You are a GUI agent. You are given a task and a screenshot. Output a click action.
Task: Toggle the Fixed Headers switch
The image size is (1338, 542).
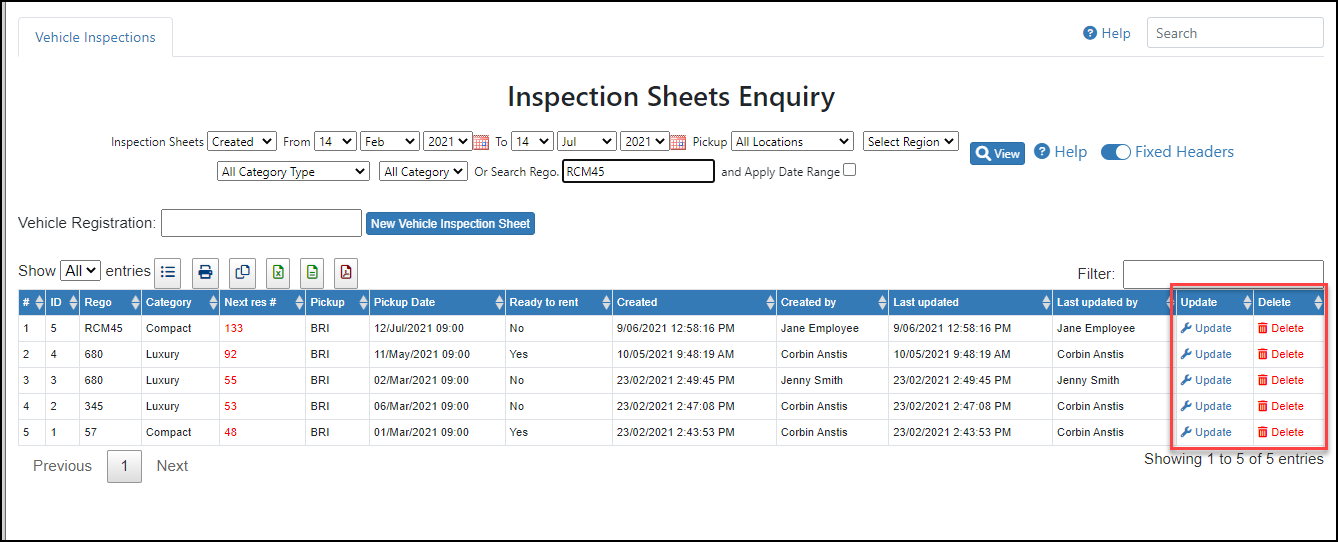click(x=1116, y=152)
